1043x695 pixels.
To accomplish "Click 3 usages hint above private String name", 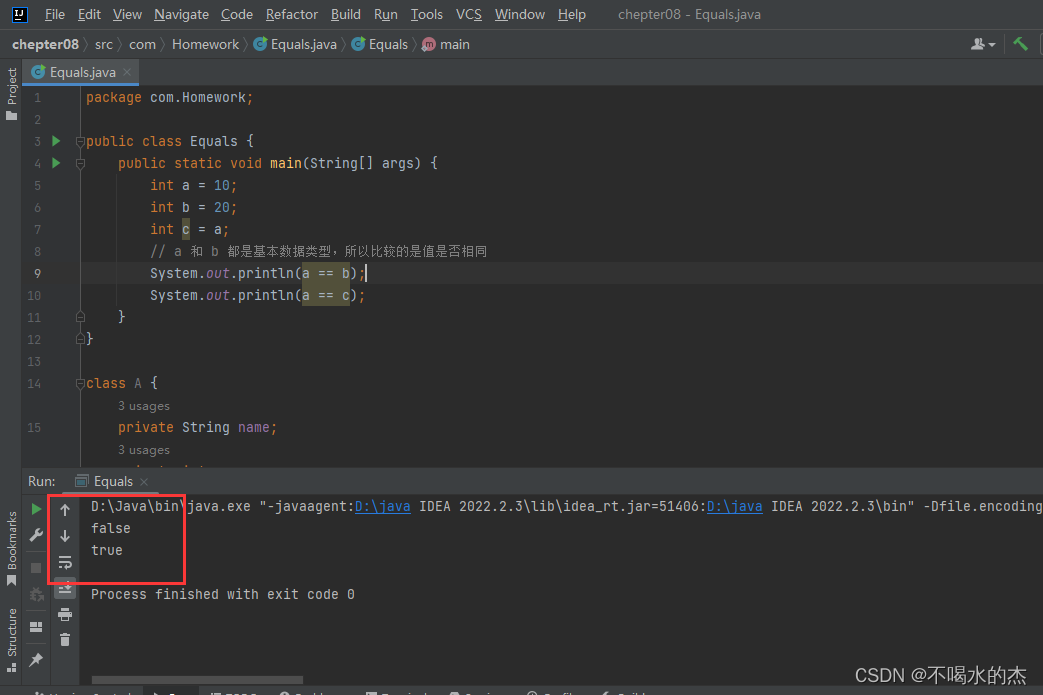I will (x=144, y=406).
